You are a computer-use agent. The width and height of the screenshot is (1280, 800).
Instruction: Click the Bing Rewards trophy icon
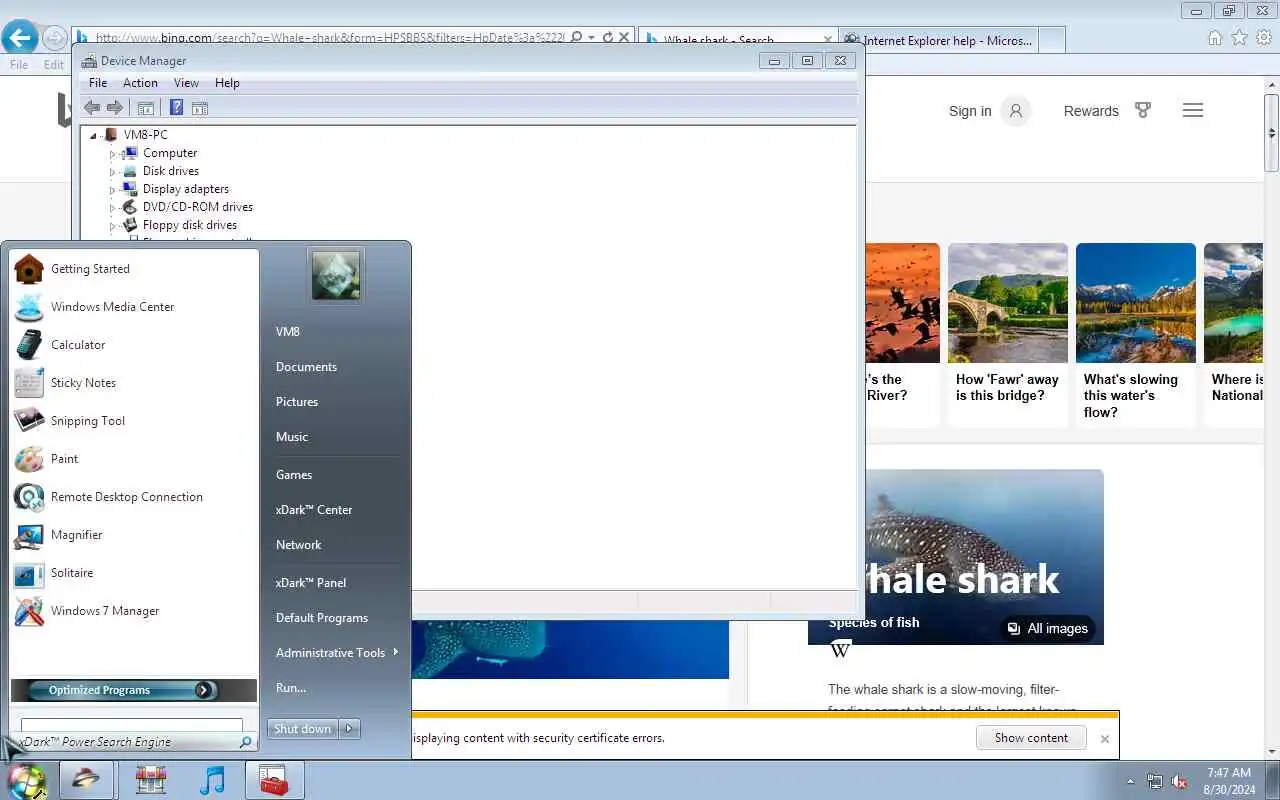pos(1143,111)
